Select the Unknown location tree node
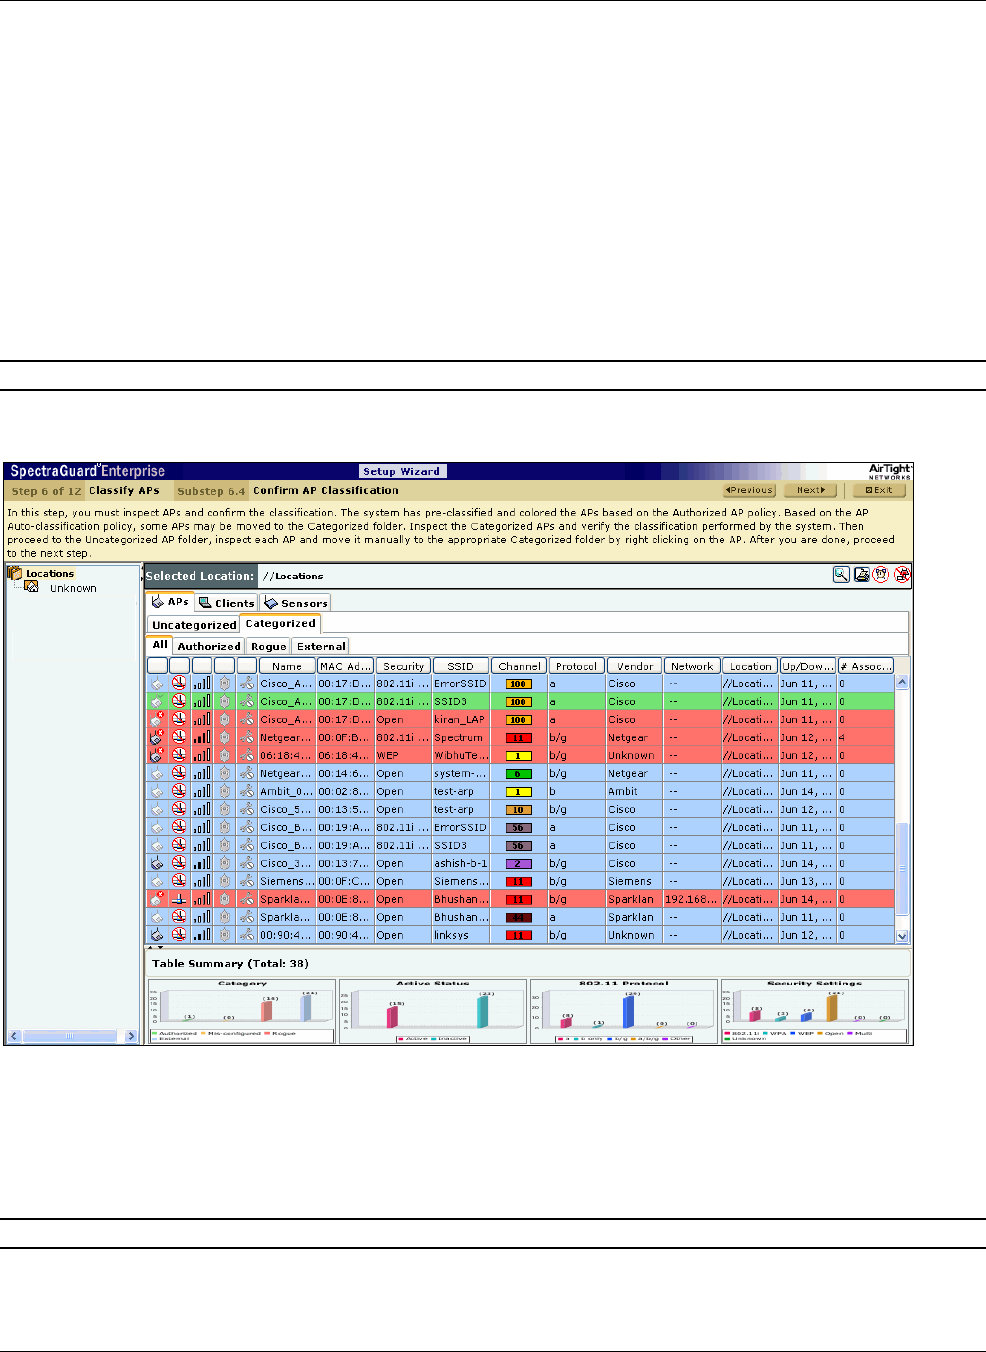The image size is (986, 1352). 73,588
